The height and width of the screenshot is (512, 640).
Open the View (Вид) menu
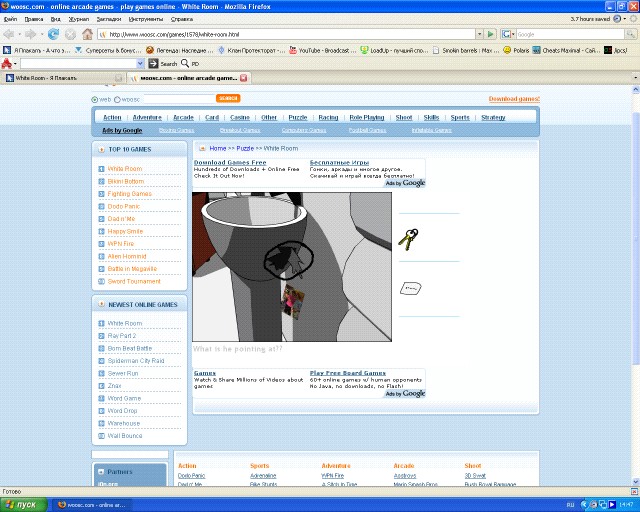[x=56, y=19]
